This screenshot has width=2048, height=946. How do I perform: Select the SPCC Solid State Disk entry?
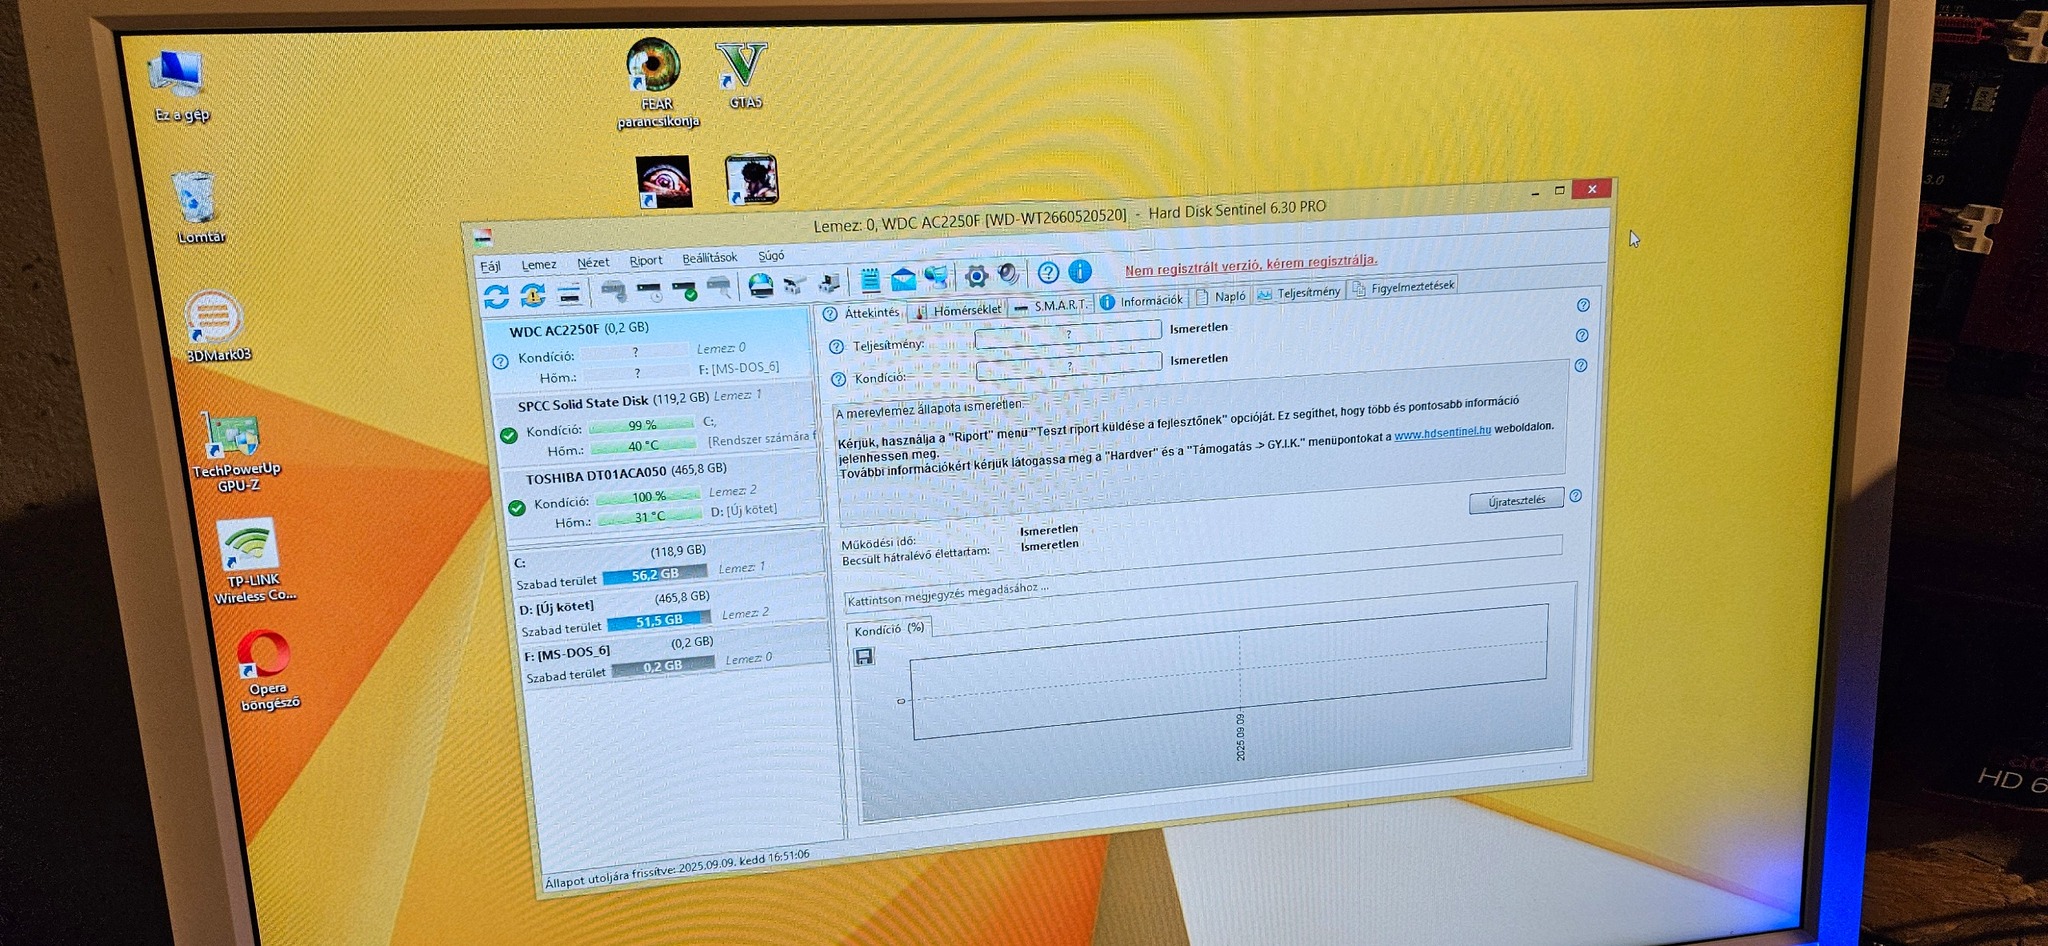coord(654,425)
